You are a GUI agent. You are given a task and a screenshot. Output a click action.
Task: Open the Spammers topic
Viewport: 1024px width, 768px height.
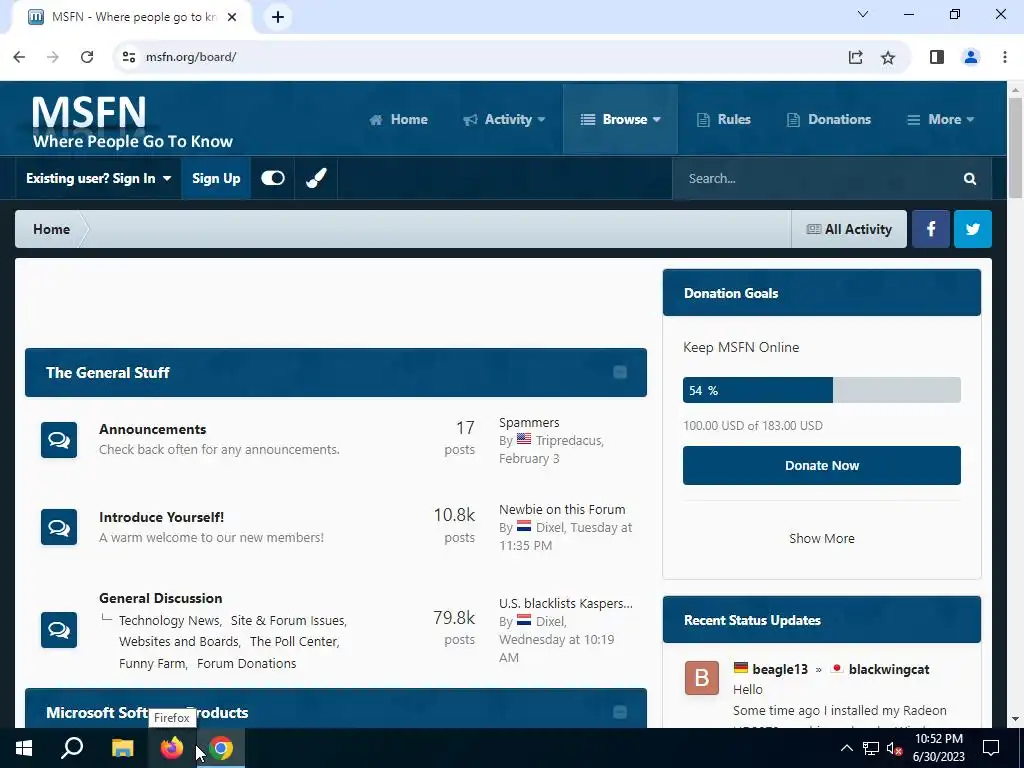click(529, 423)
